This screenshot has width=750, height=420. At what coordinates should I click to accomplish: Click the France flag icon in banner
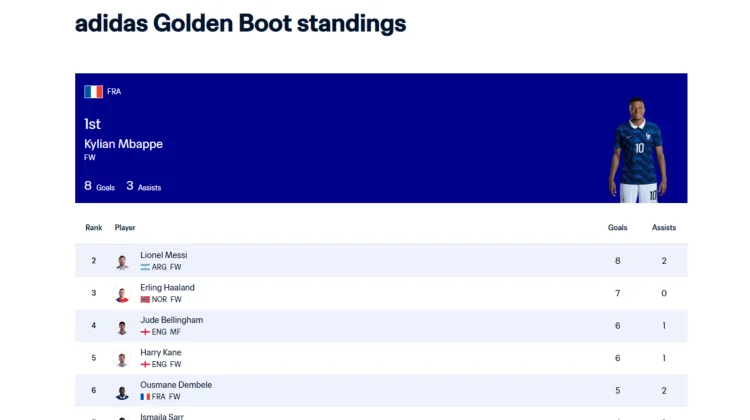(93, 91)
